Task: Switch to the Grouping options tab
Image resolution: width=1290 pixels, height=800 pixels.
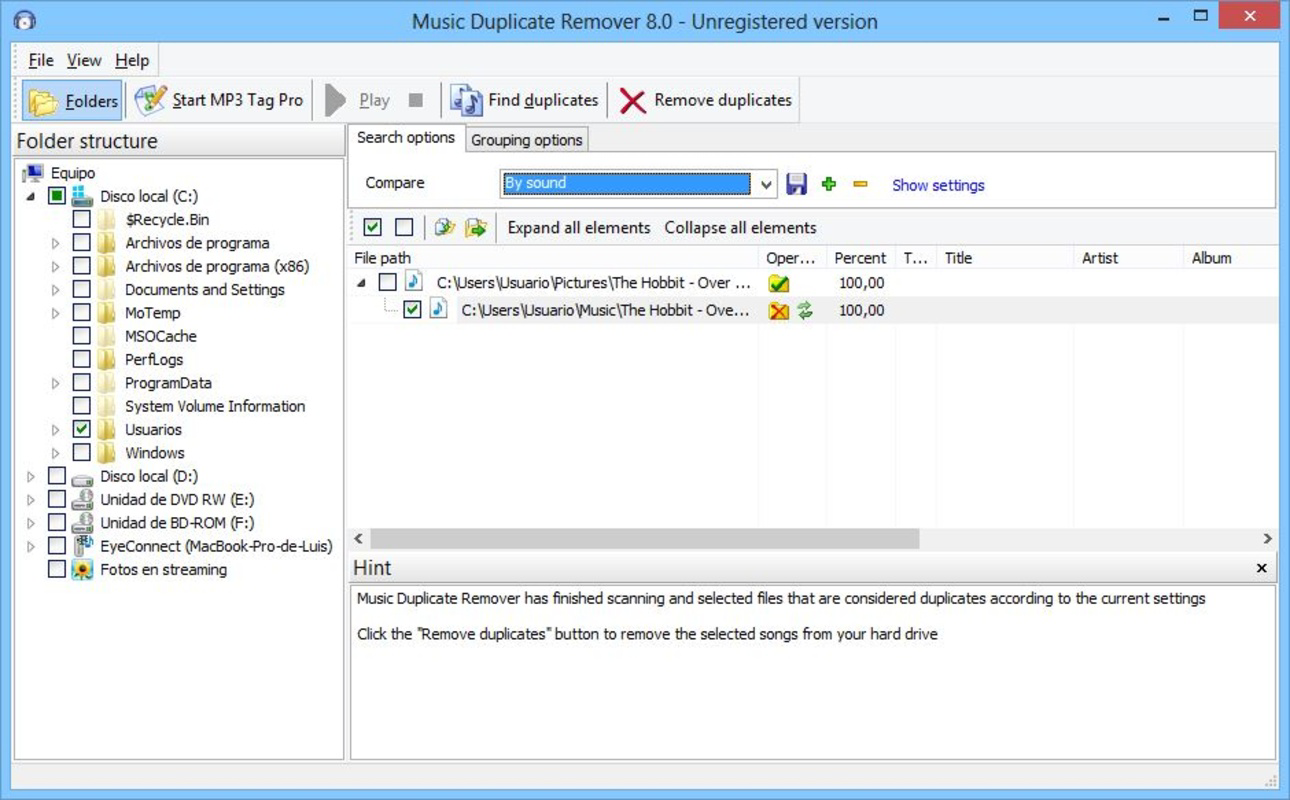Action: (x=527, y=140)
